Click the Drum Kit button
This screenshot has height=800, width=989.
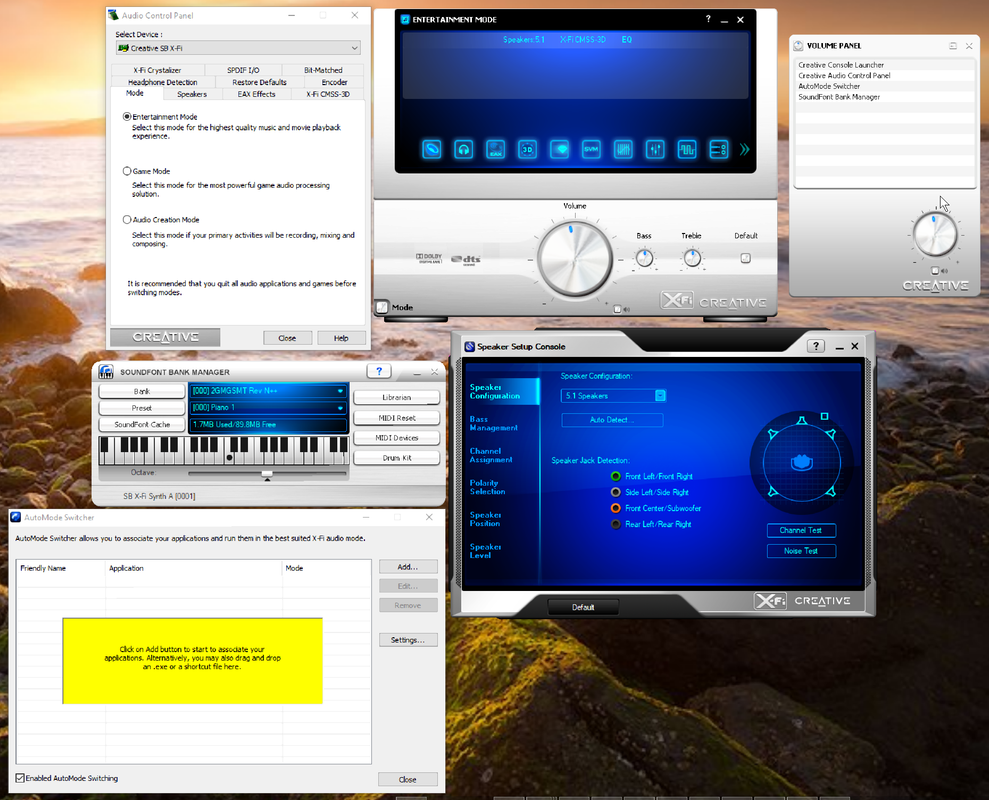pyautogui.click(x=397, y=458)
